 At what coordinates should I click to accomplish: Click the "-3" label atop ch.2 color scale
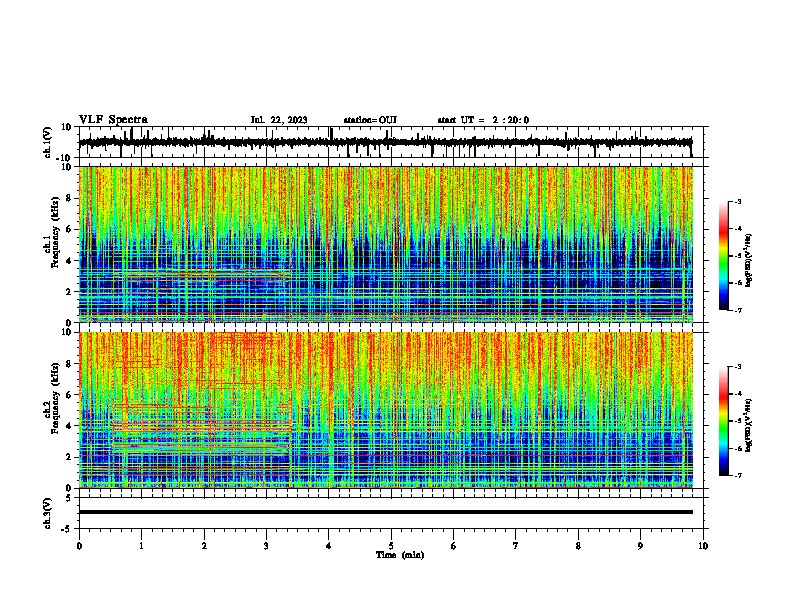738,367
